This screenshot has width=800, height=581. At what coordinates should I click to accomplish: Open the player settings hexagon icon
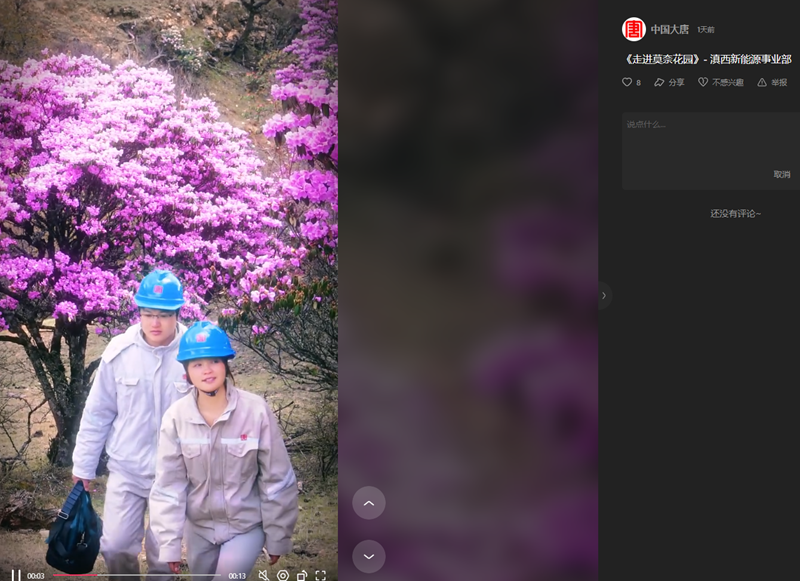[283, 575]
